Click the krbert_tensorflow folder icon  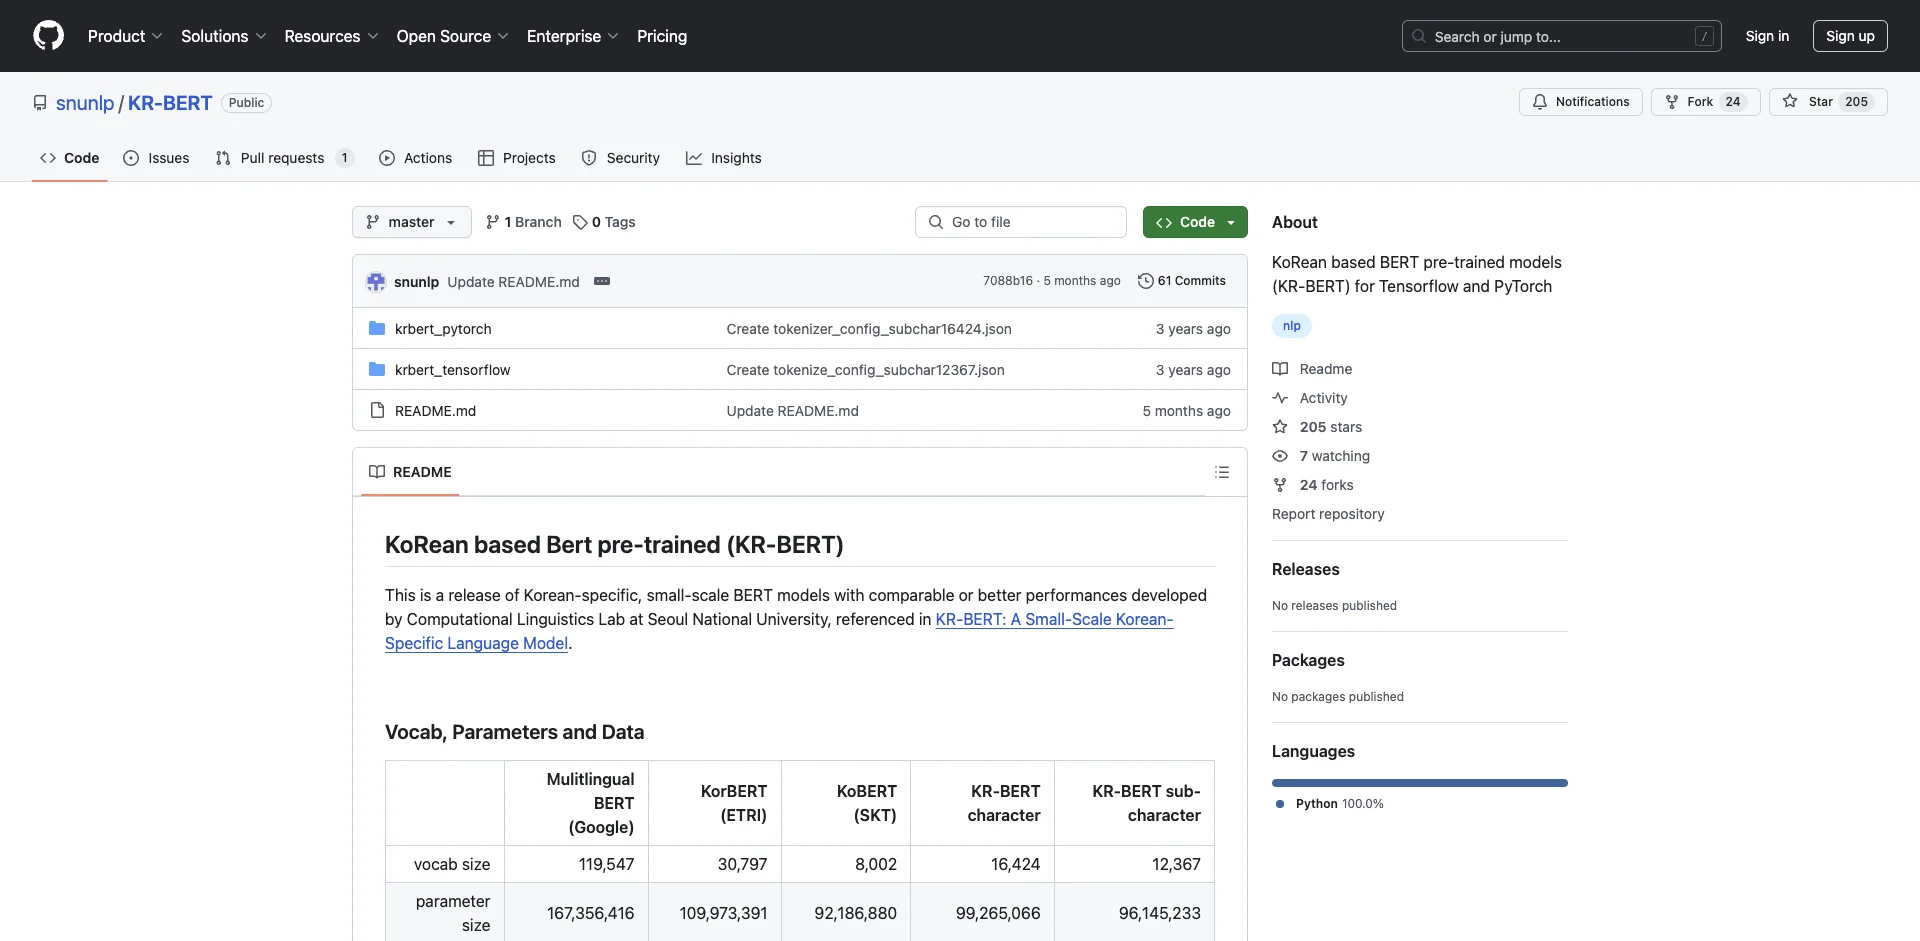(377, 370)
